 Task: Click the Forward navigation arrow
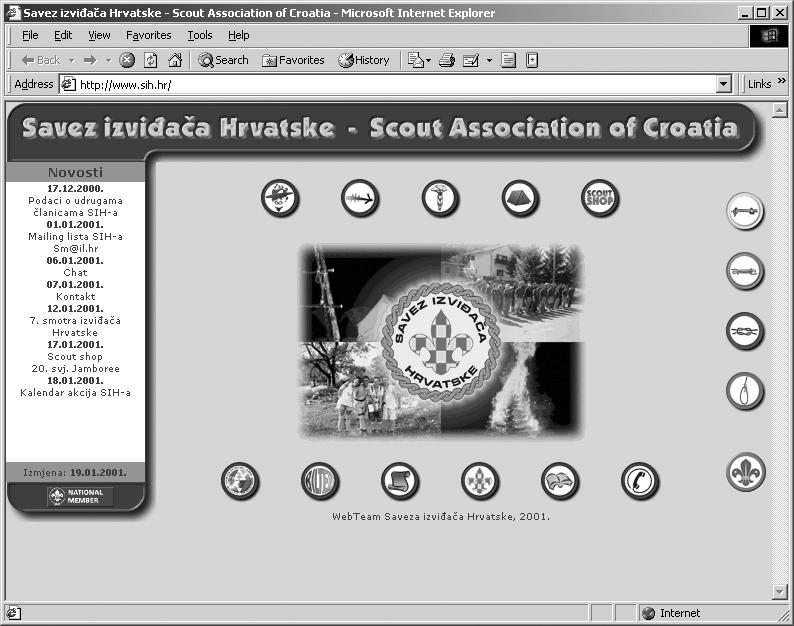point(90,60)
